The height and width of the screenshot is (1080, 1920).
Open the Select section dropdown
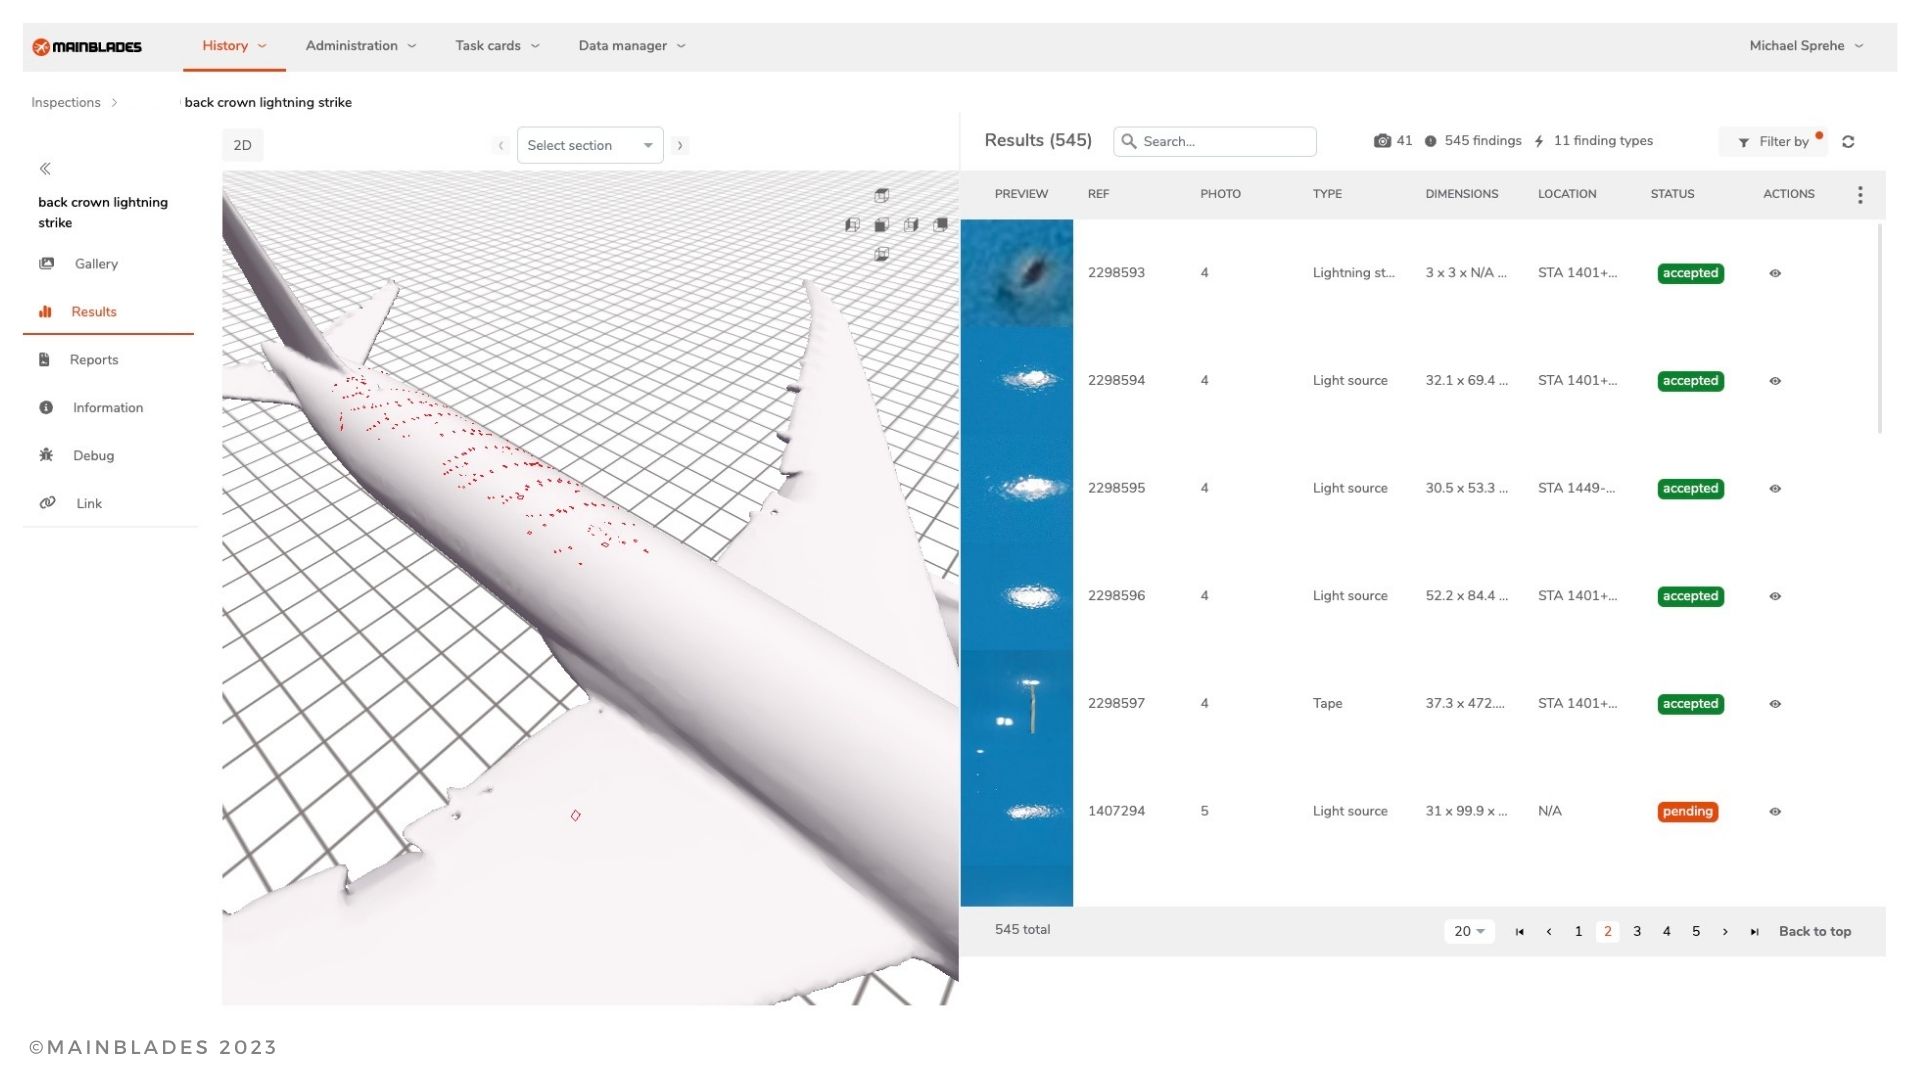click(x=589, y=146)
